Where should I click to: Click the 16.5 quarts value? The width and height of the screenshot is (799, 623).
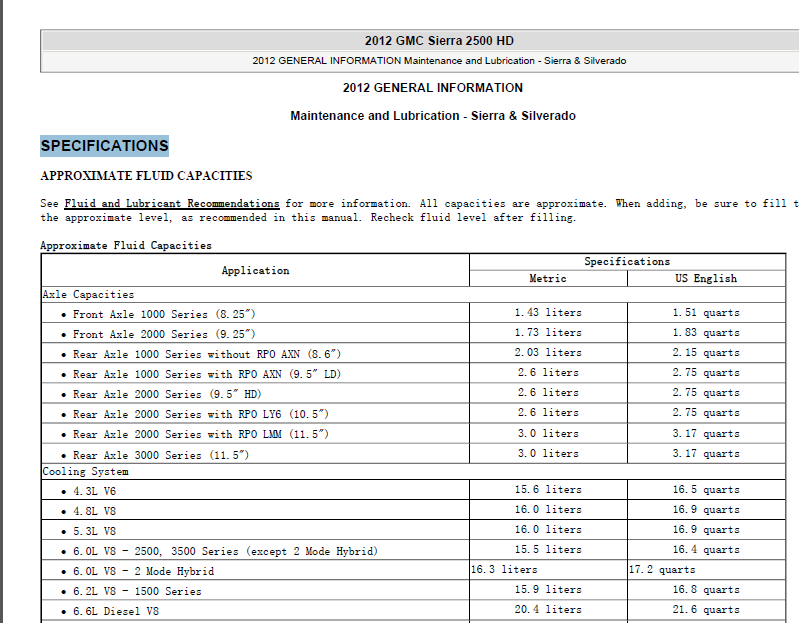706,489
